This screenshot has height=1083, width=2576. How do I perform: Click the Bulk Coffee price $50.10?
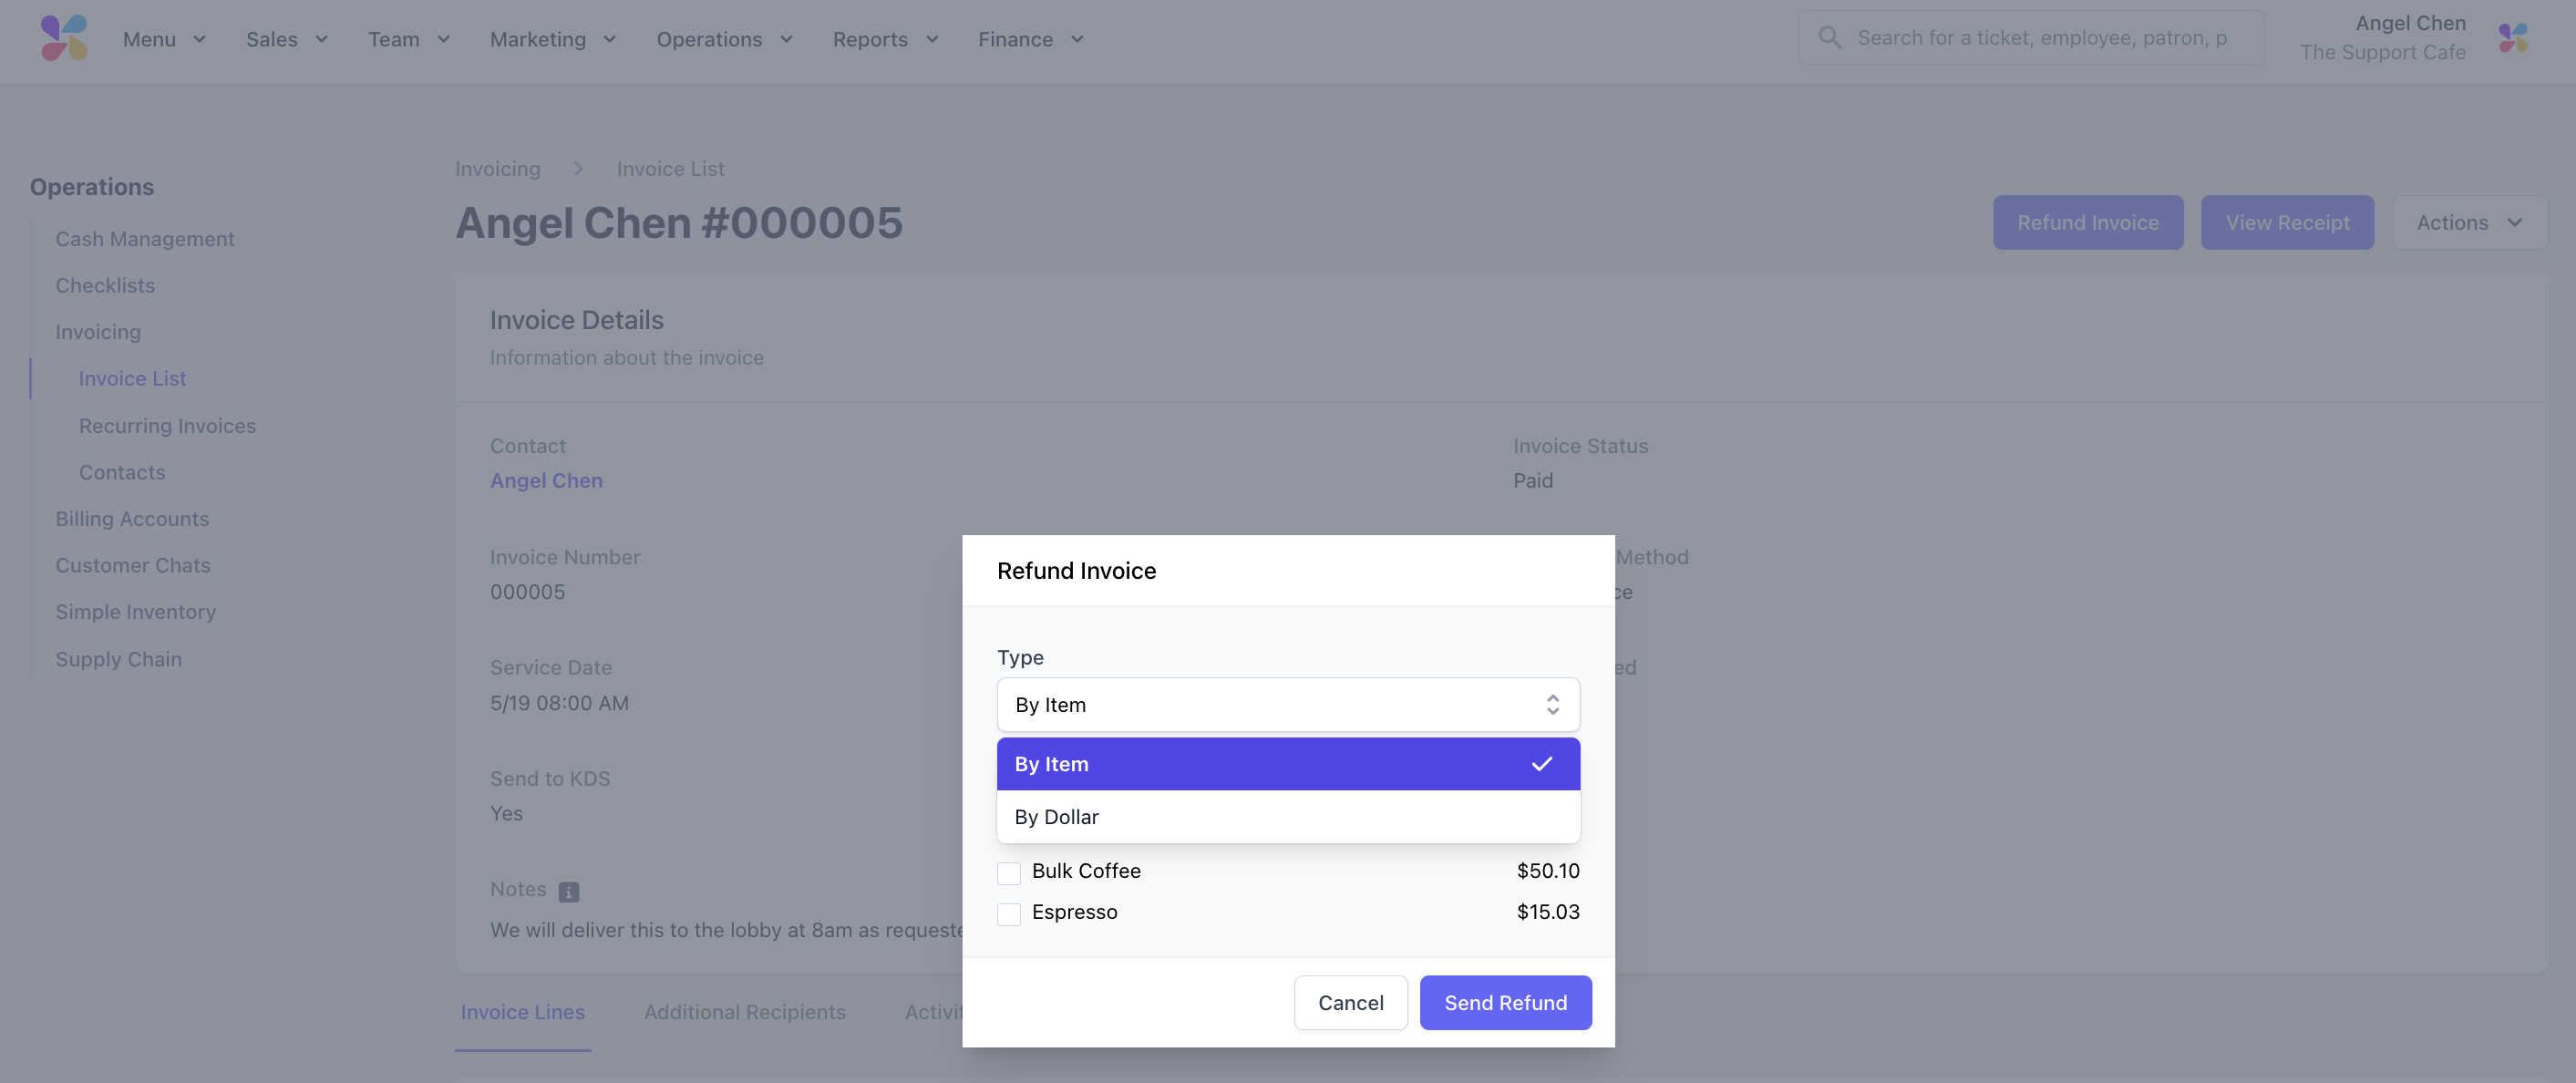point(1547,871)
